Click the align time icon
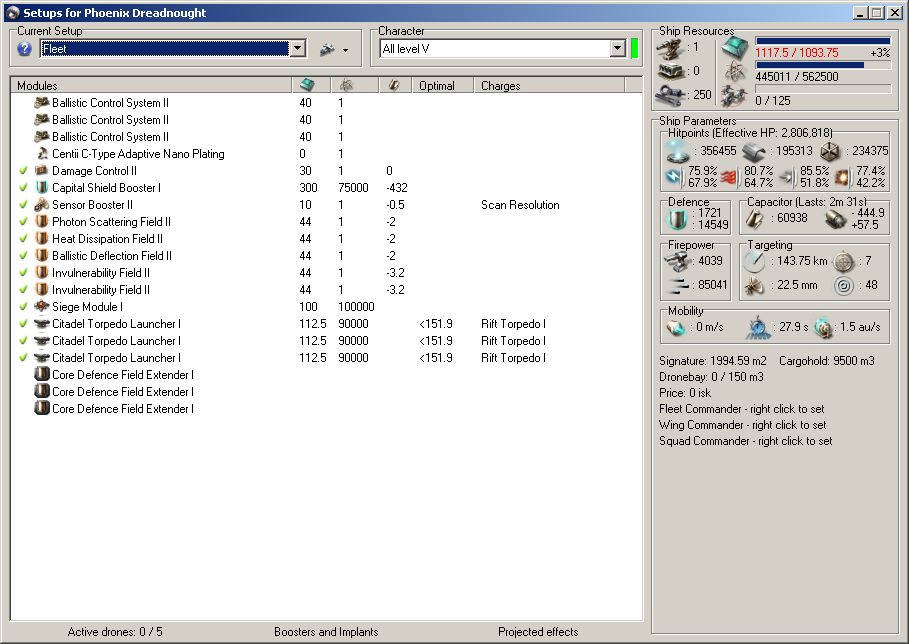Screen dimensions: 909x644 pyautogui.click(x=757, y=328)
